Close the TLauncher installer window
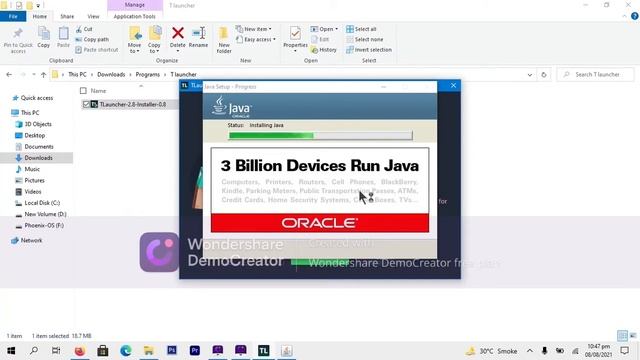Image resolution: width=640 pixels, height=360 pixels. tap(453, 86)
